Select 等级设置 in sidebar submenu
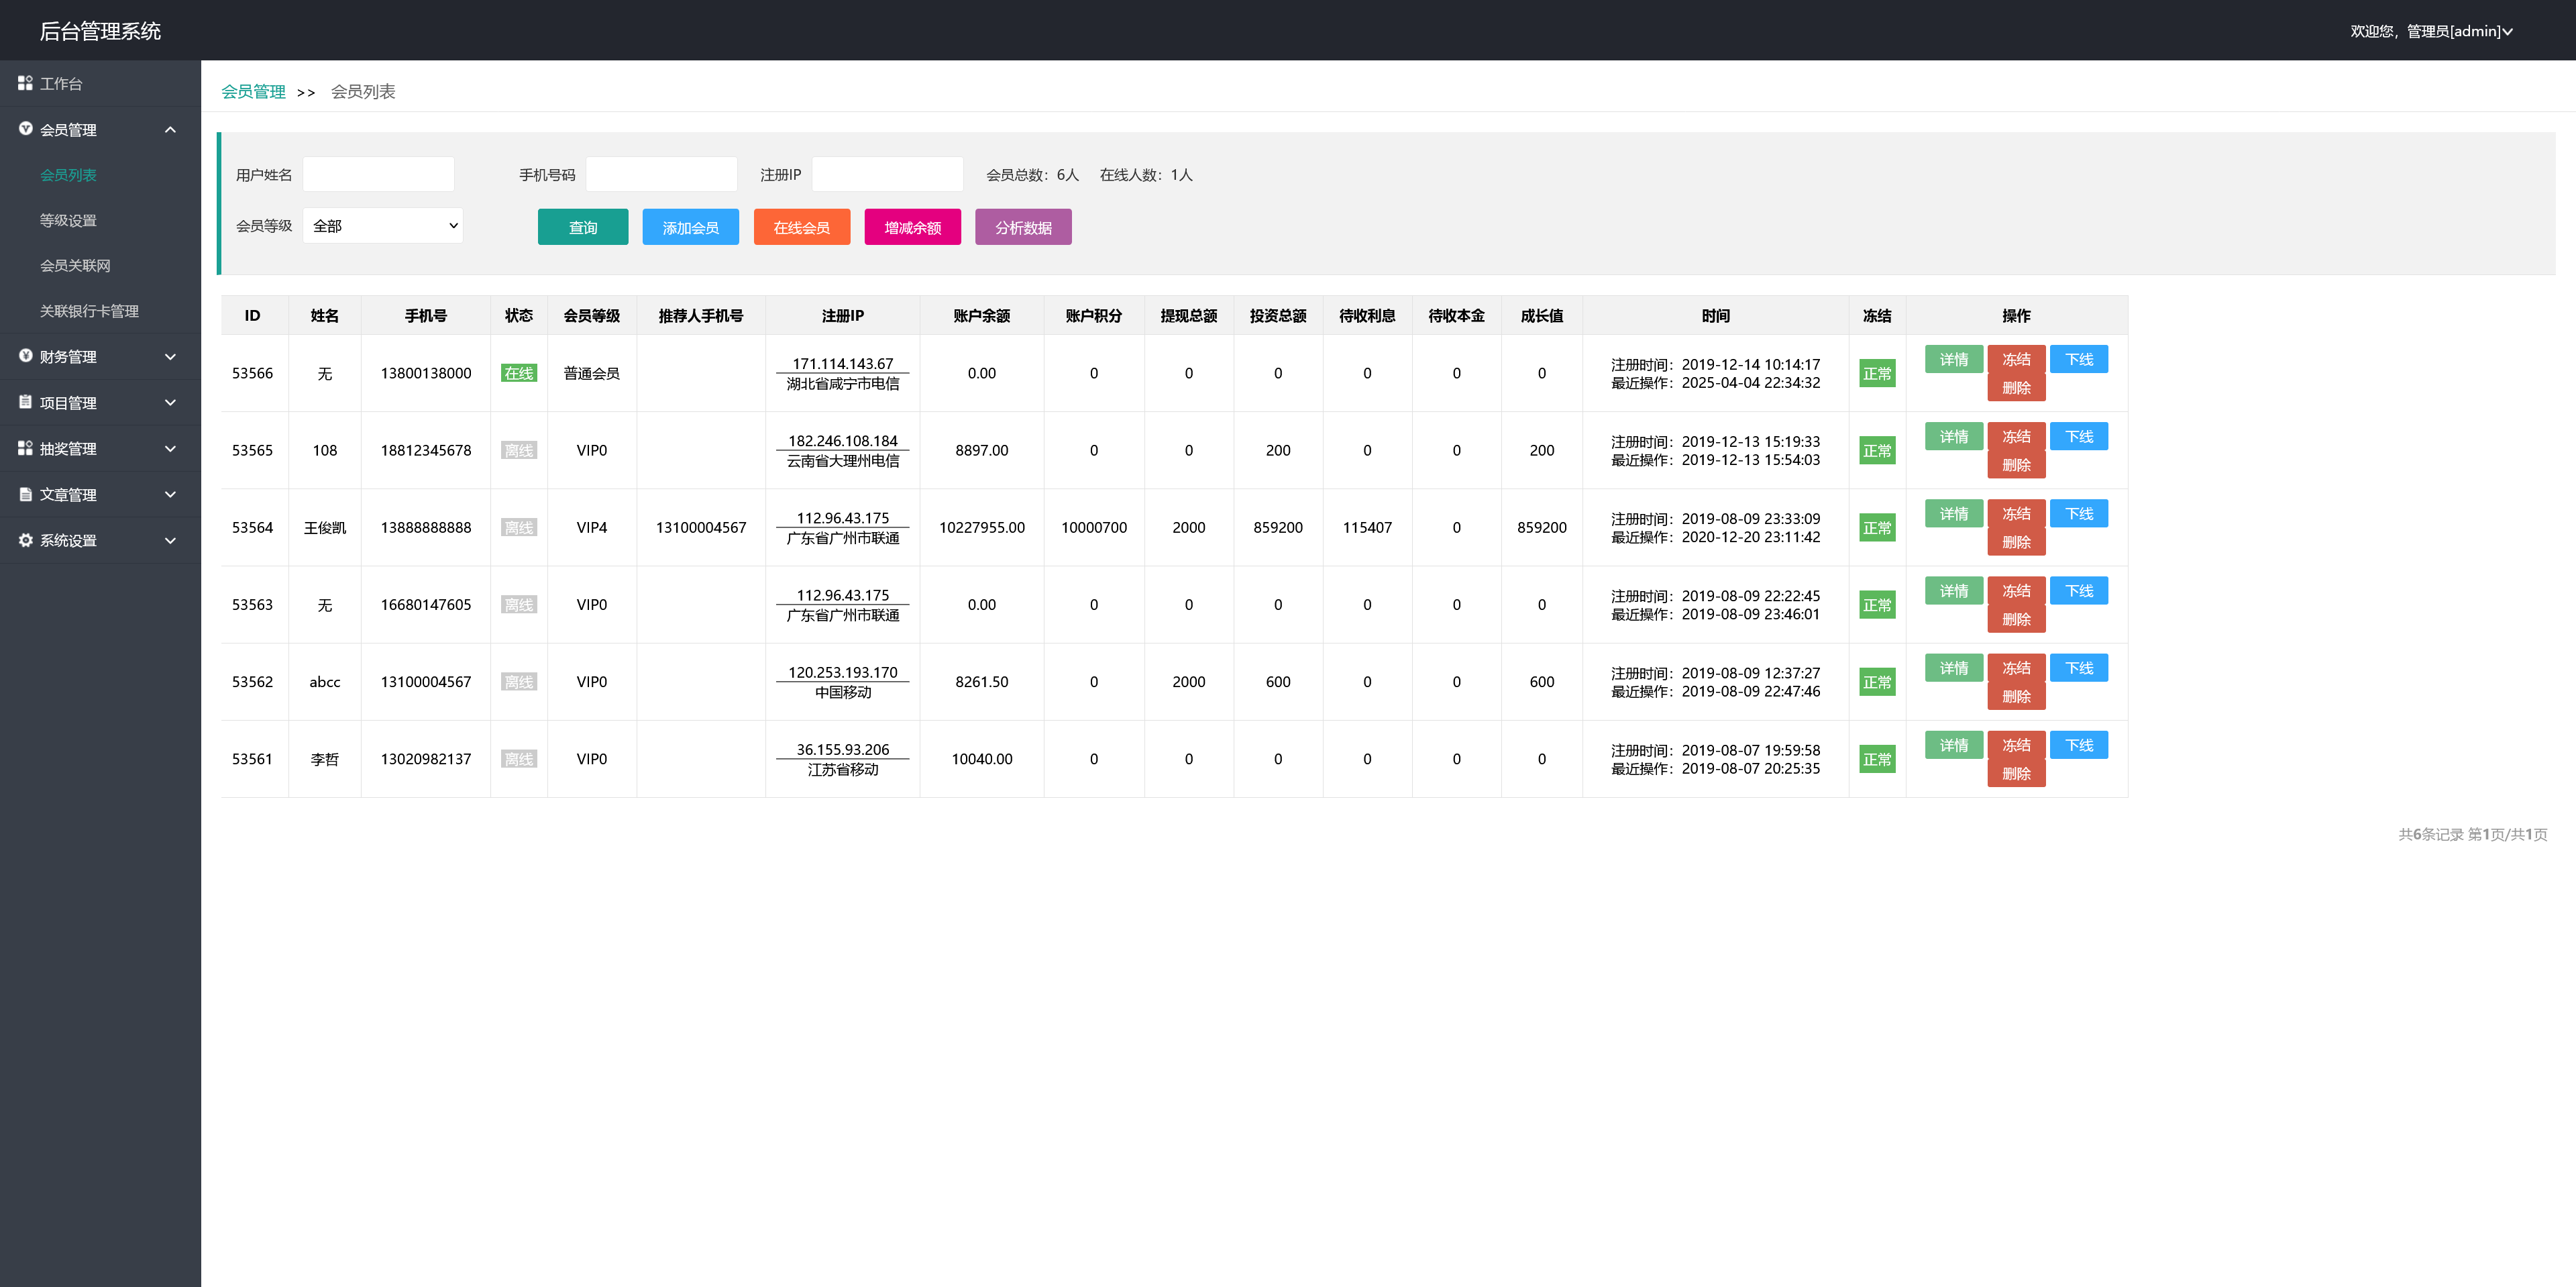 [x=68, y=220]
